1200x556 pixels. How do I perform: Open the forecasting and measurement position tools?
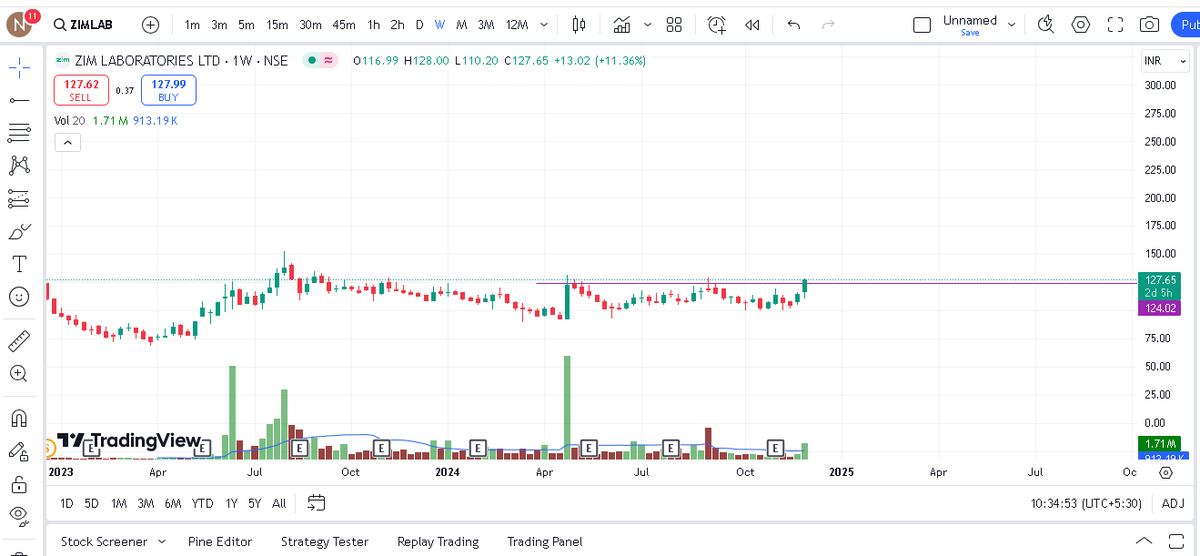(19, 198)
